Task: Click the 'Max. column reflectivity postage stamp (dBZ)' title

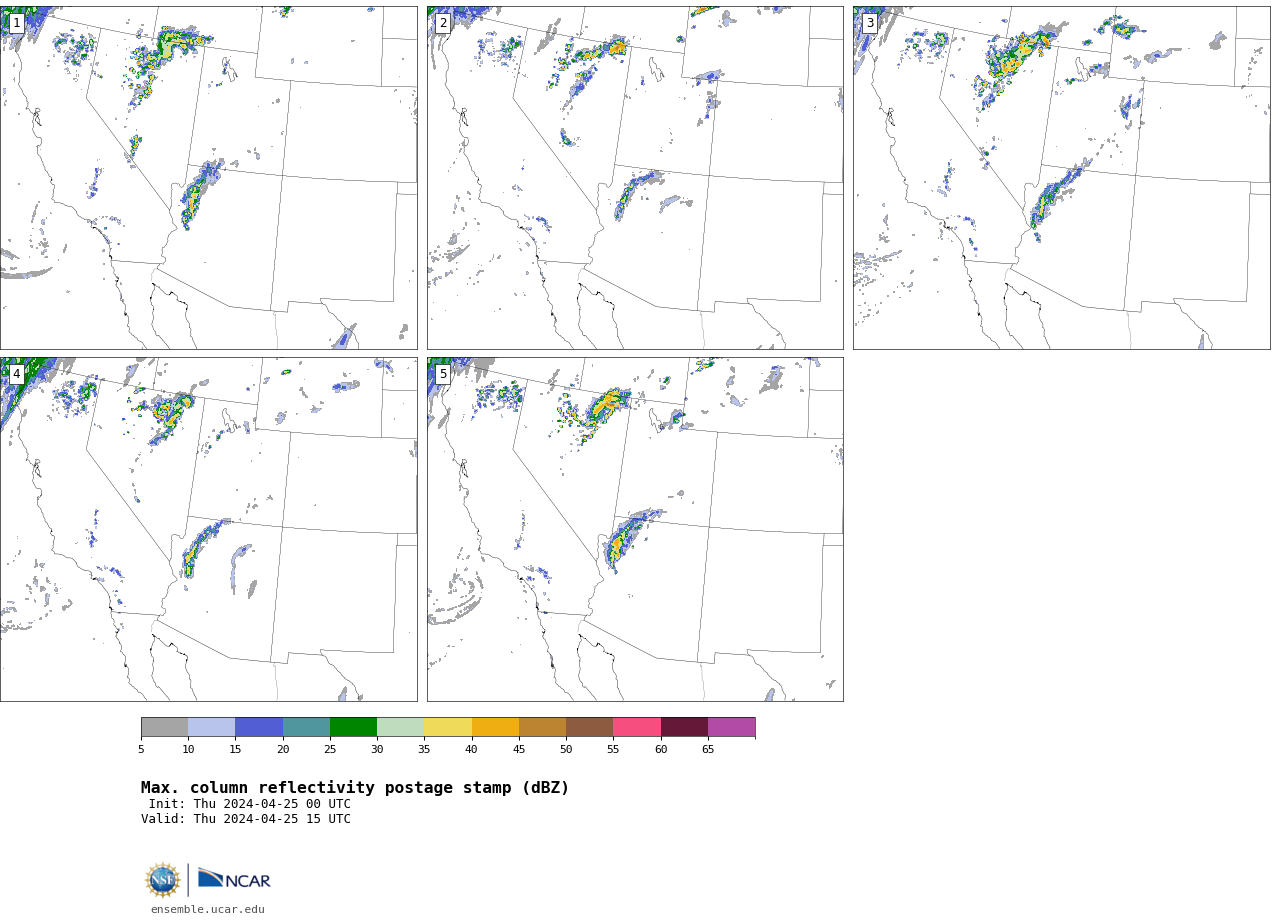Action: (x=355, y=788)
